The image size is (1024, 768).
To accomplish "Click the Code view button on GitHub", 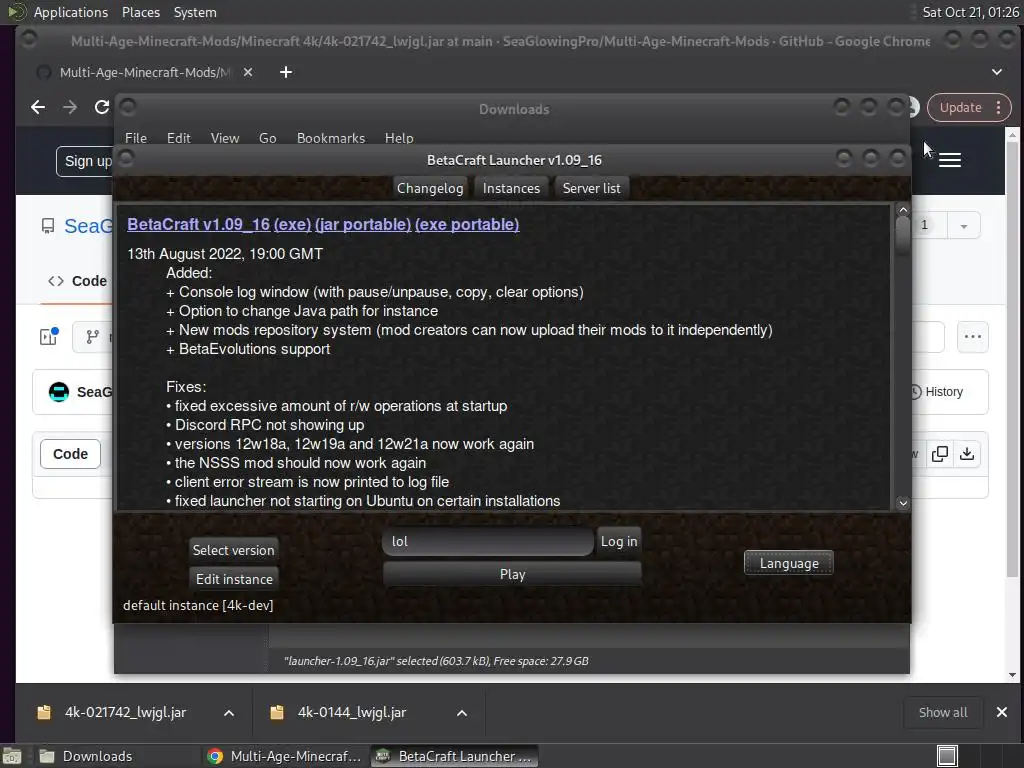I will click(x=71, y=454).
